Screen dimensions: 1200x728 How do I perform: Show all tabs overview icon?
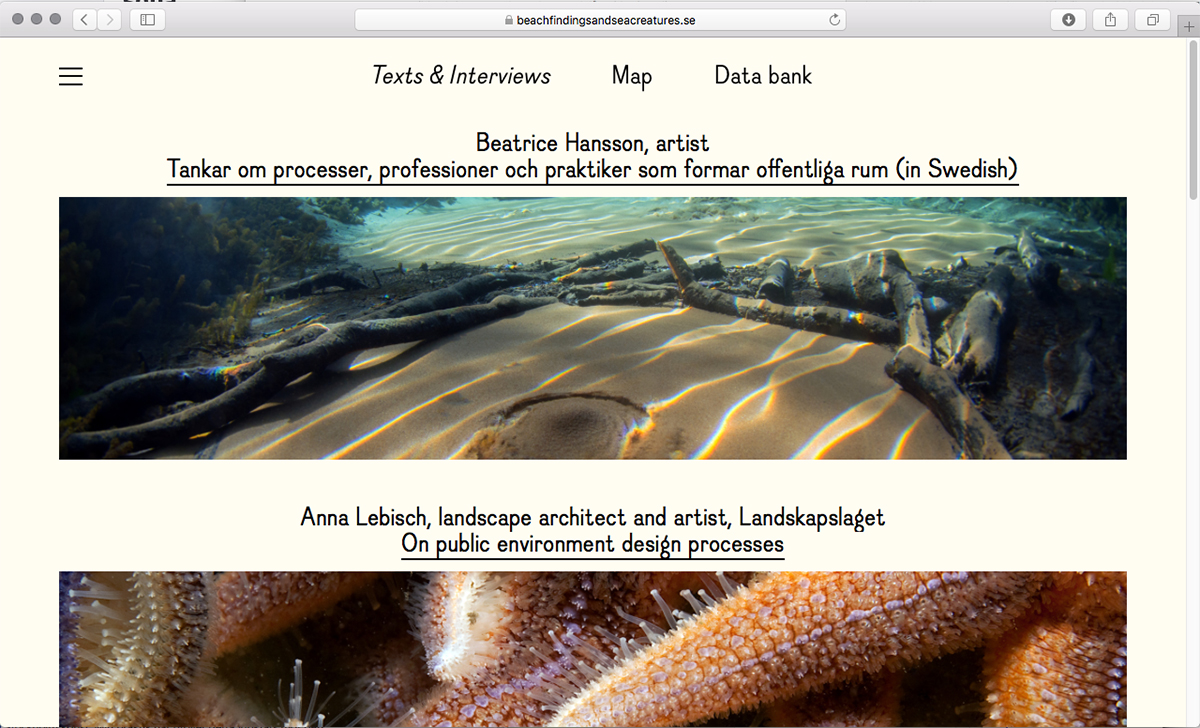coord(1153,19)
